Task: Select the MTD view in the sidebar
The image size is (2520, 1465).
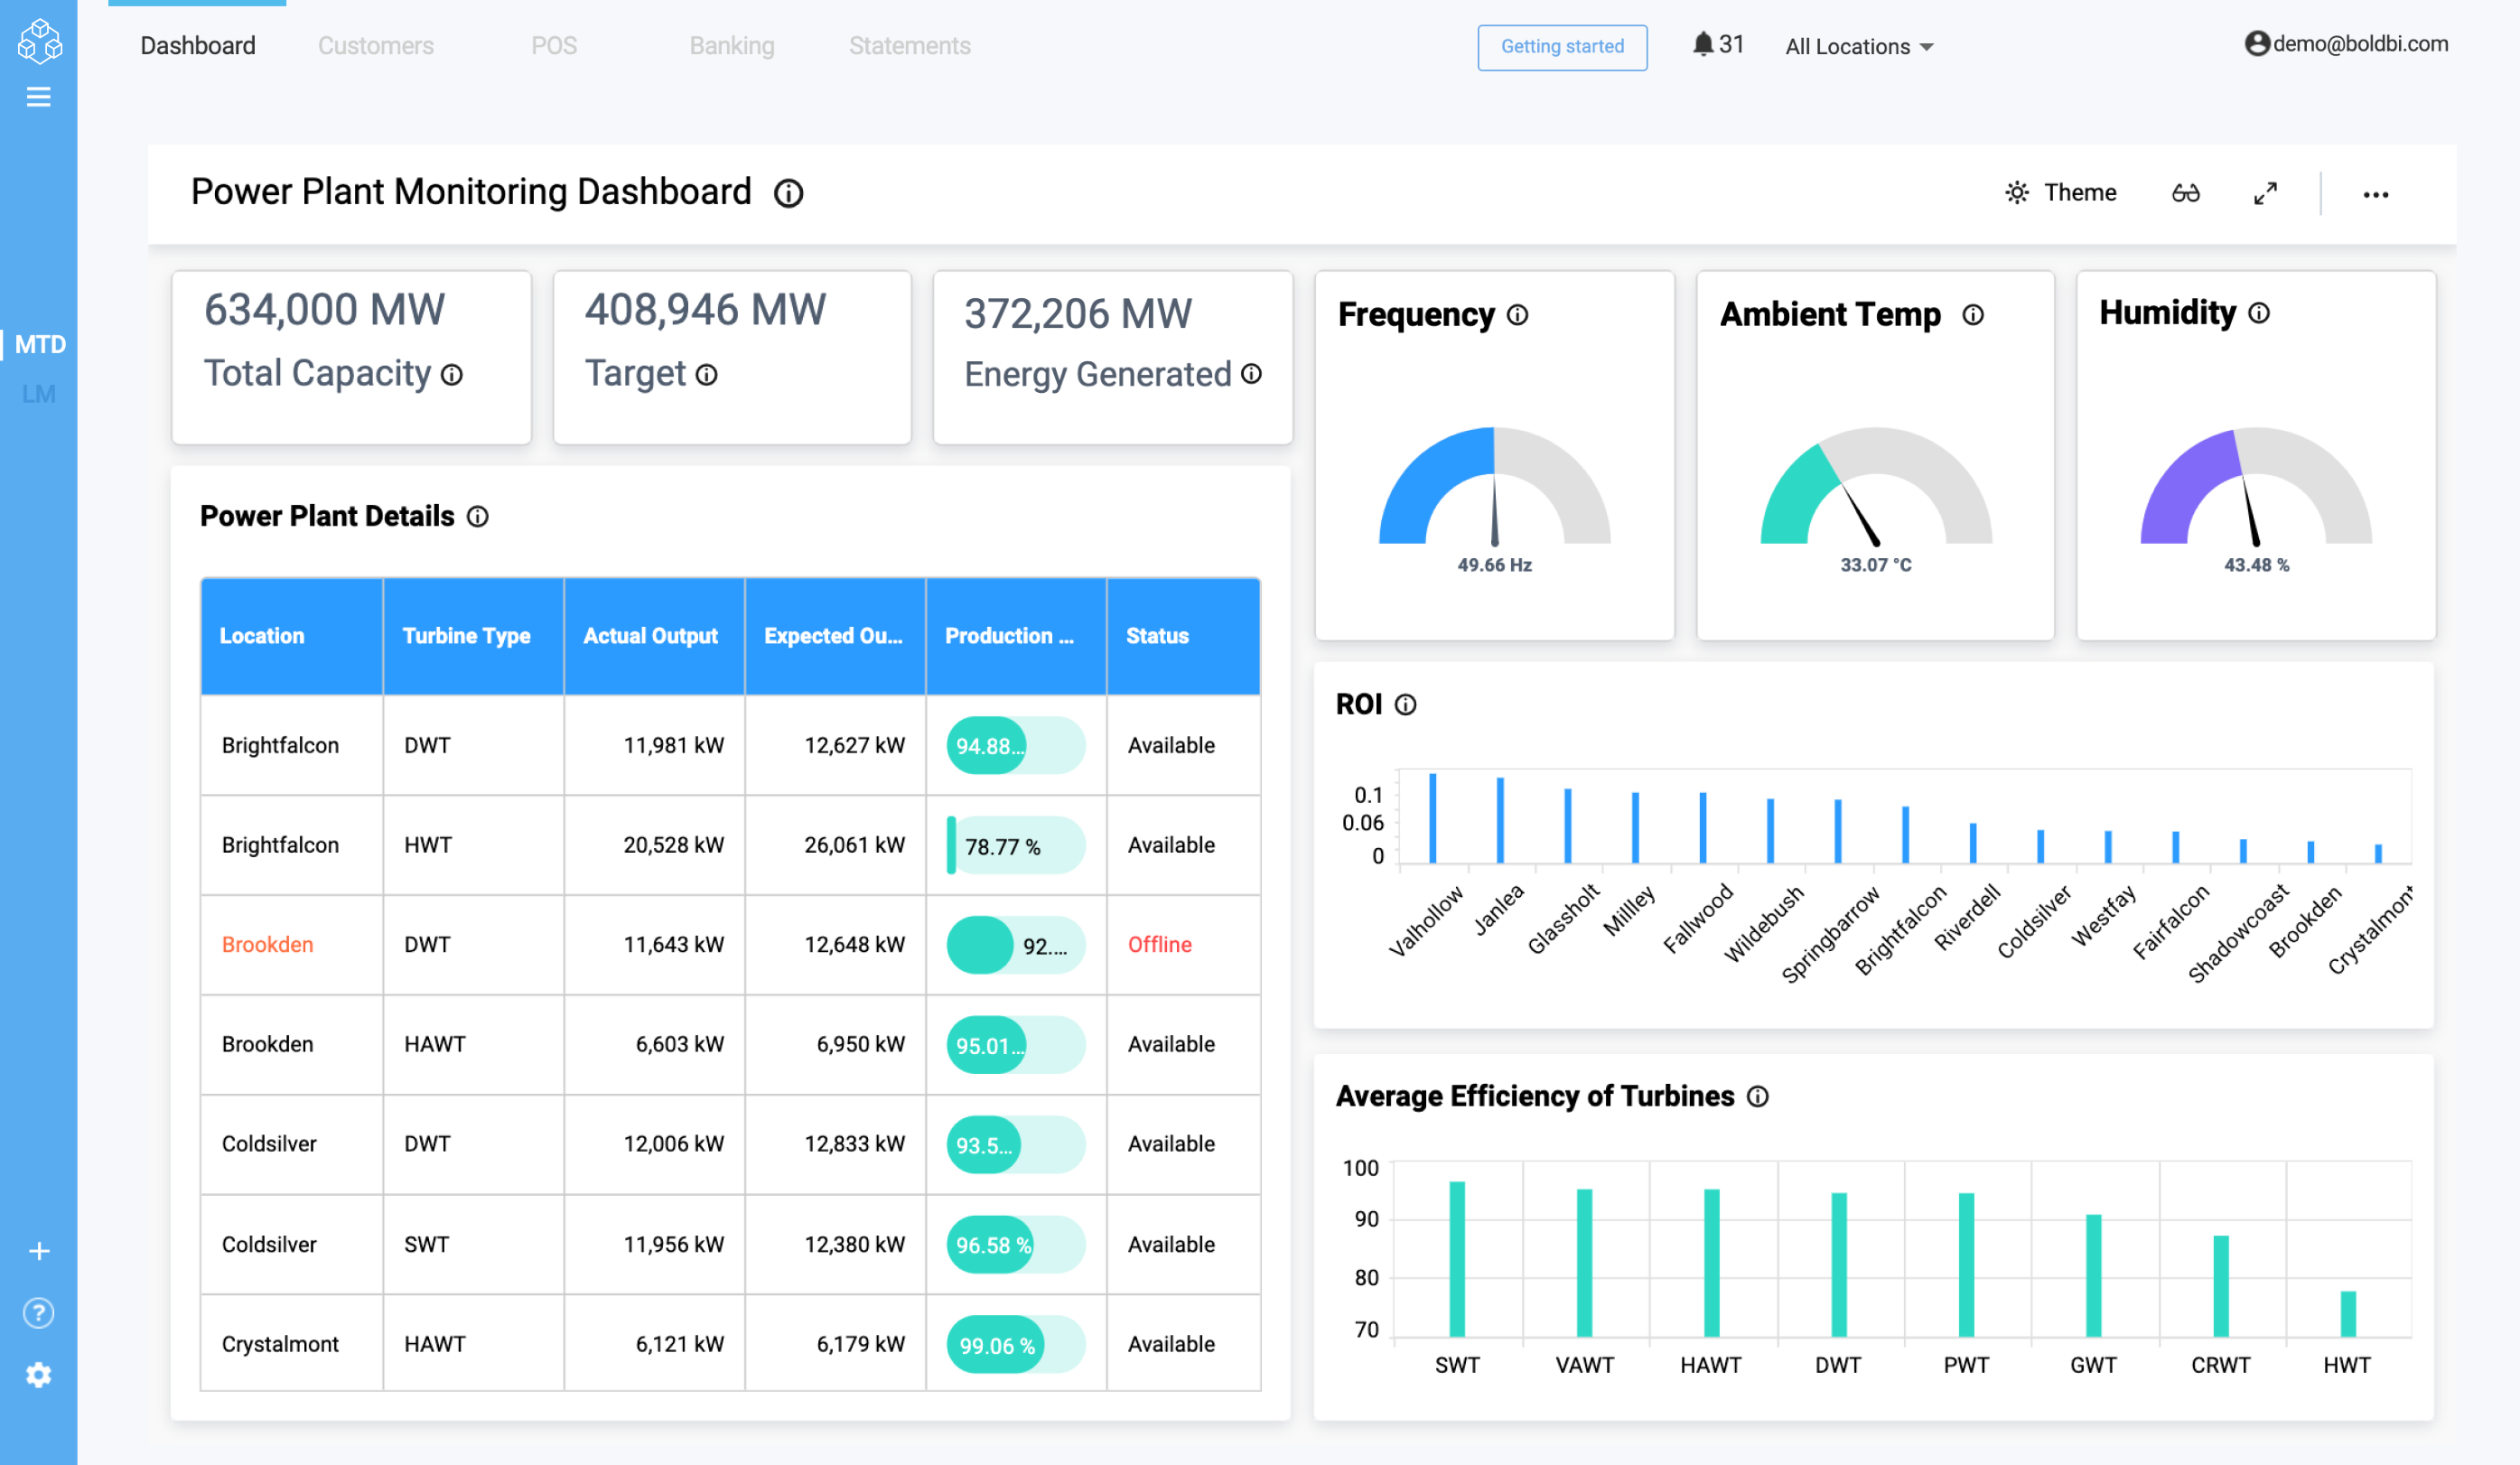Action: [x=40, y=343]
